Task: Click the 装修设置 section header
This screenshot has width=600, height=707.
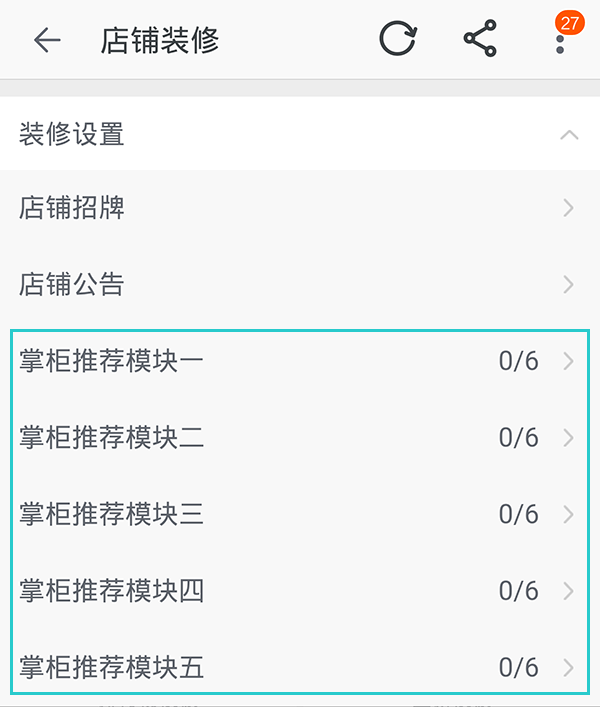Action: [72, 134]
